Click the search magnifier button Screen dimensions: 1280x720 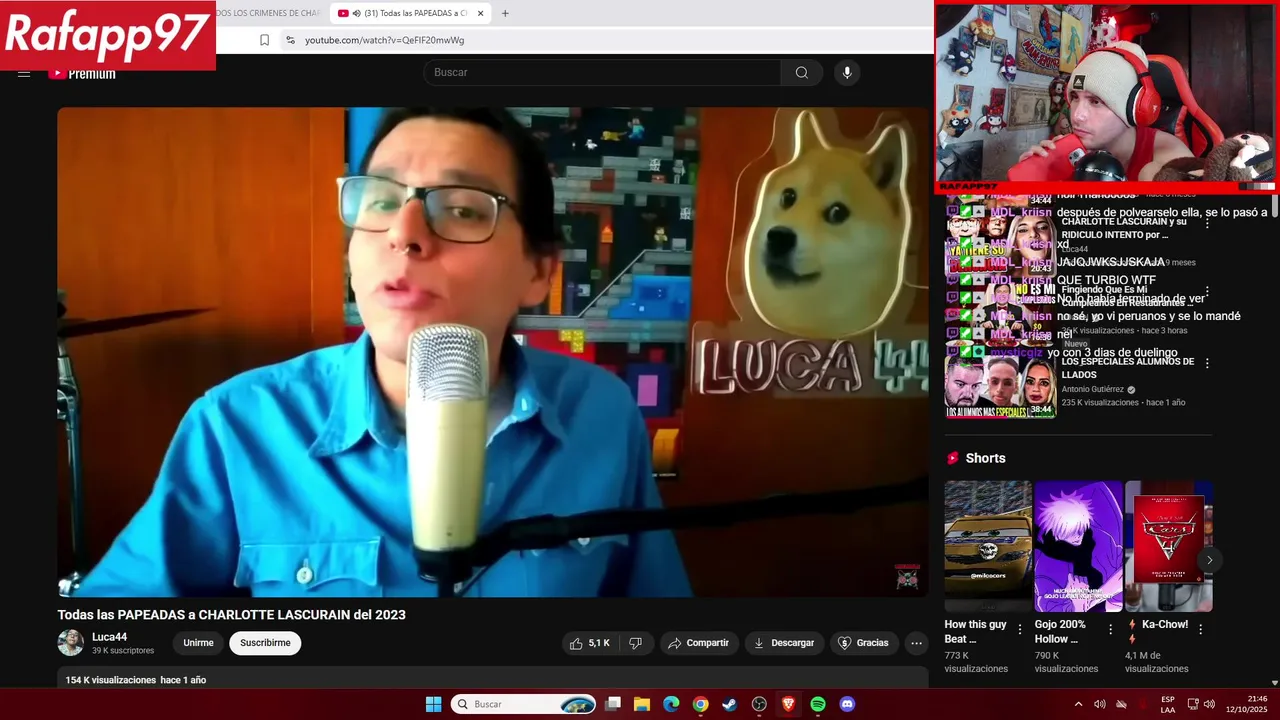(x=802, y=72)
